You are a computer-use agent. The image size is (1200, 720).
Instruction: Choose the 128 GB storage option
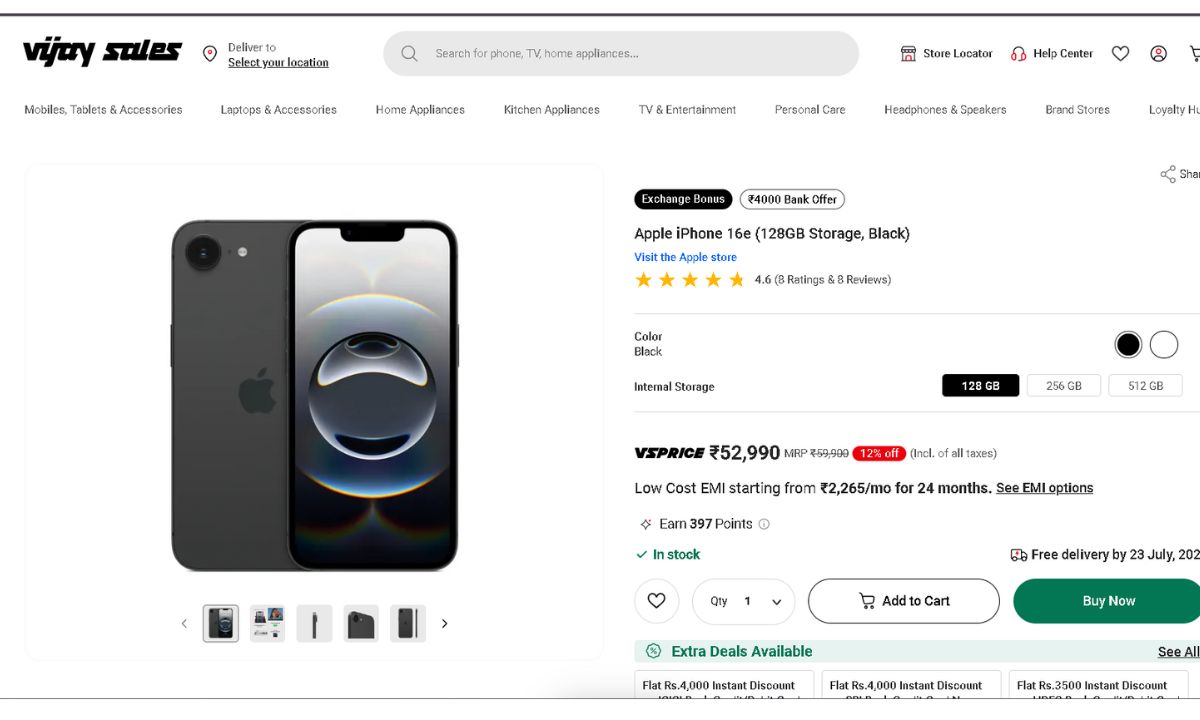click(x=980, y=386)
